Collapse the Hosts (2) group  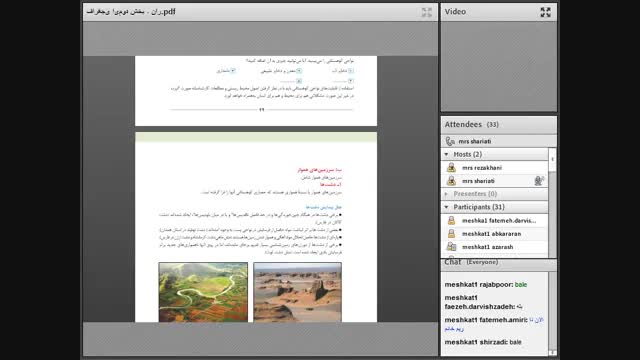[x=446, y=154]
